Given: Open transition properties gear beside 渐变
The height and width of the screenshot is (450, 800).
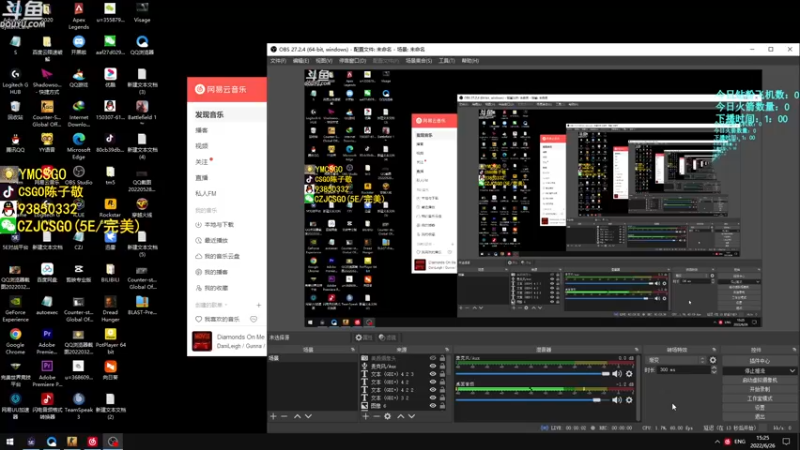Looking at the screenshot, I should pos(713,360).
